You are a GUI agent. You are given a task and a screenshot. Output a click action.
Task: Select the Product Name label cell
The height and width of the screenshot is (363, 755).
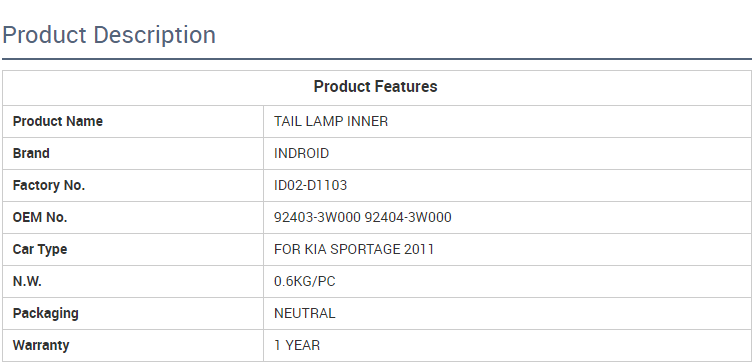133,121
